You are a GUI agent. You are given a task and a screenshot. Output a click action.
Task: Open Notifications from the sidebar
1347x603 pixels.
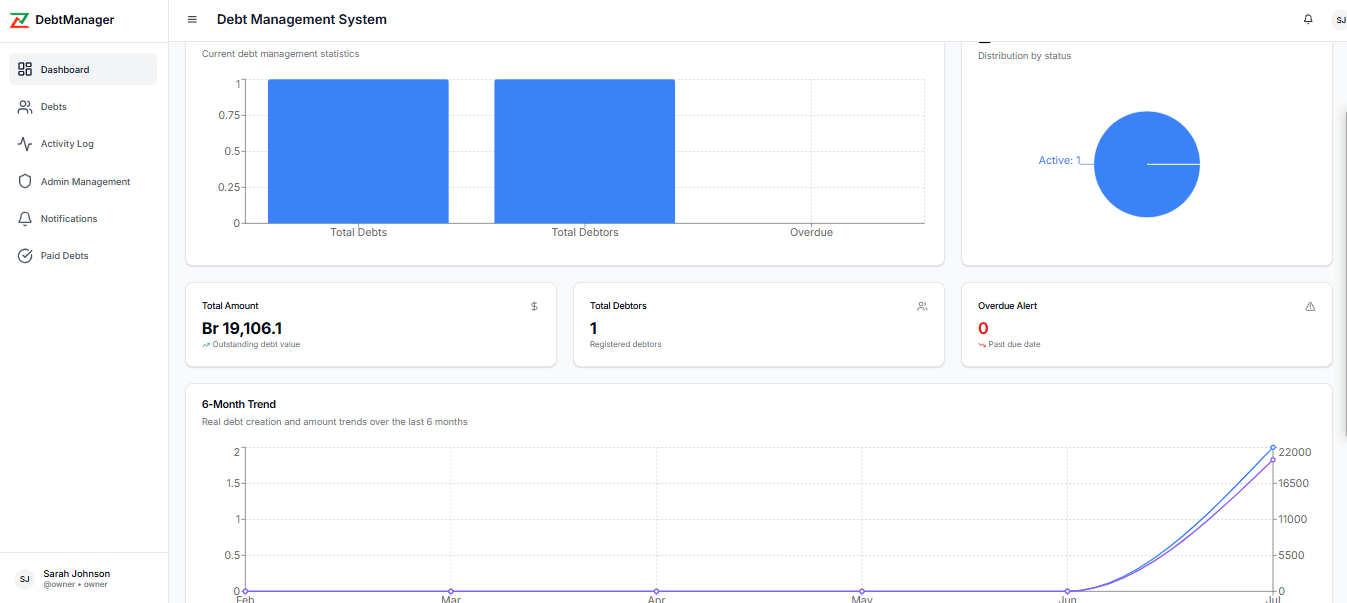83,218
